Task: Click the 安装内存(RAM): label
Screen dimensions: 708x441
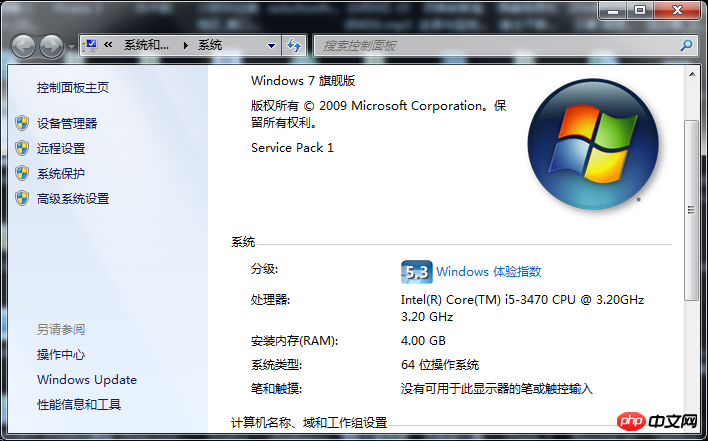Action: 294,341
